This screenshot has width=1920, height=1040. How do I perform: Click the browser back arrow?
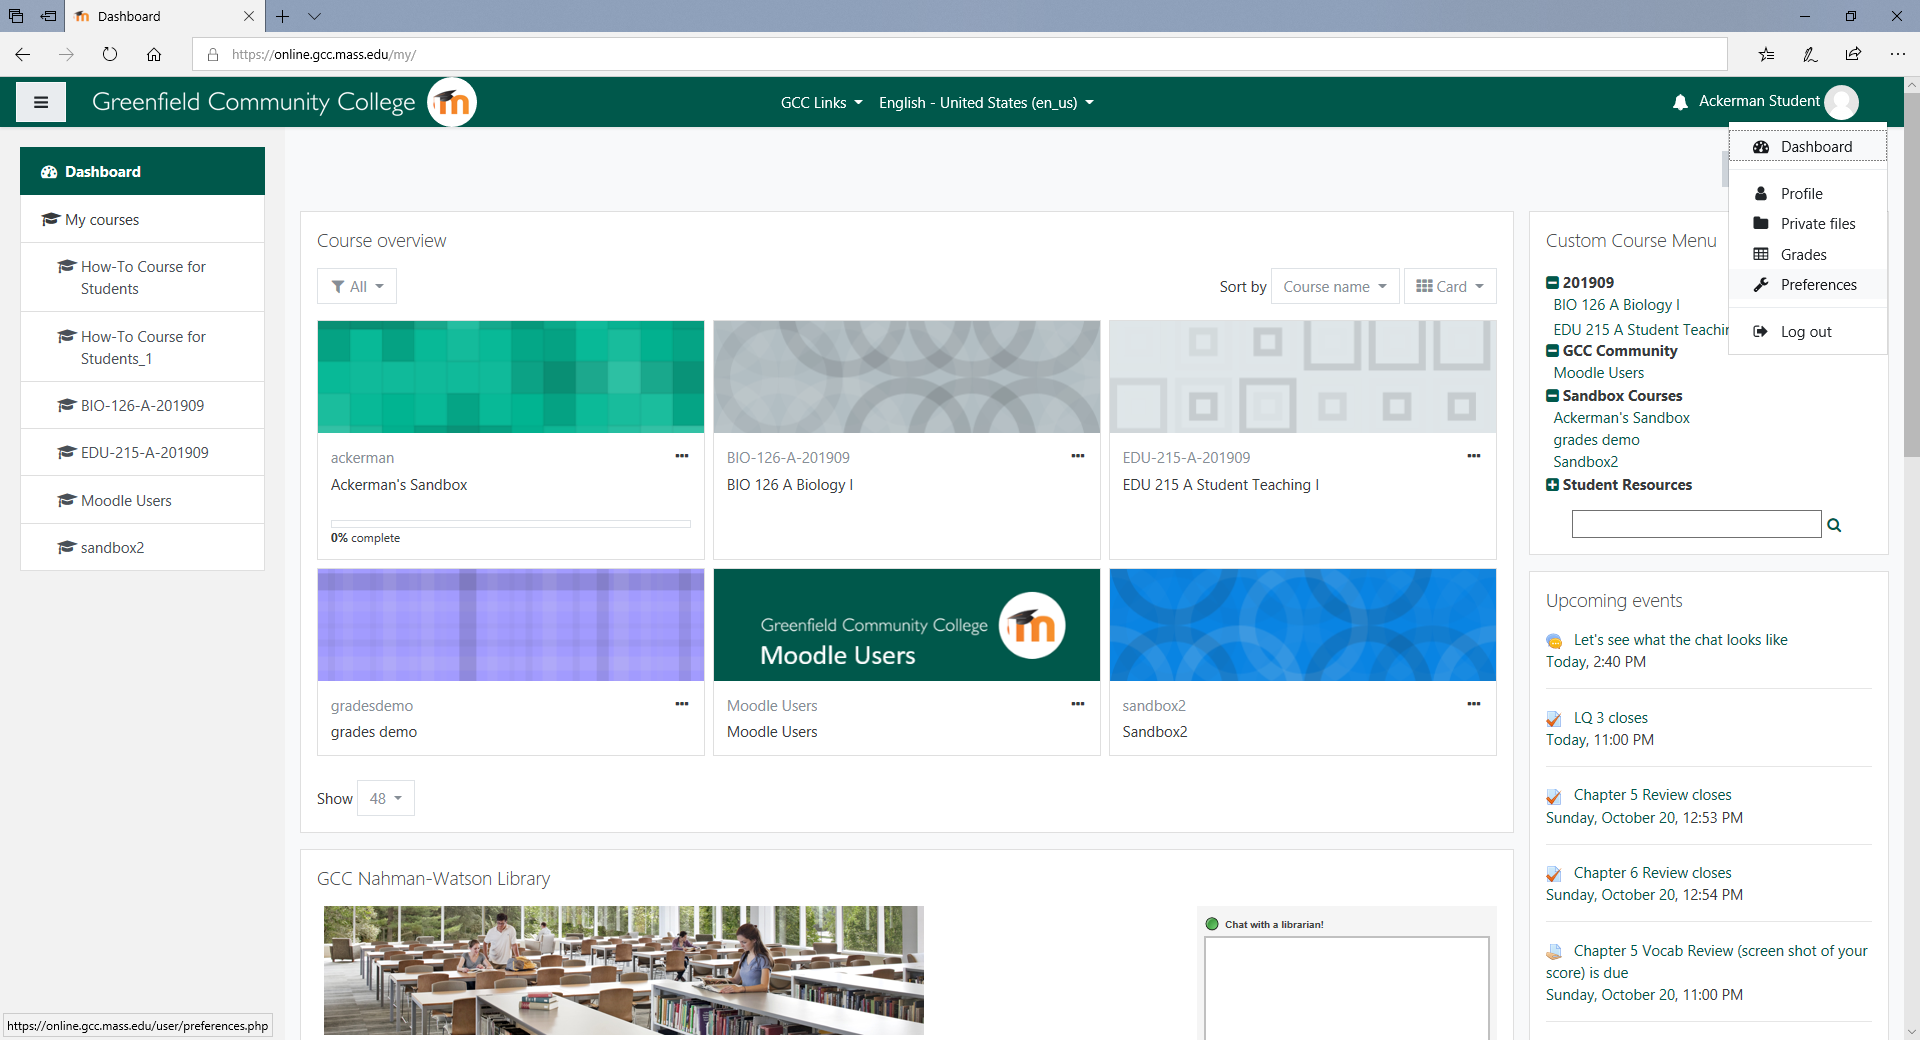23,54
